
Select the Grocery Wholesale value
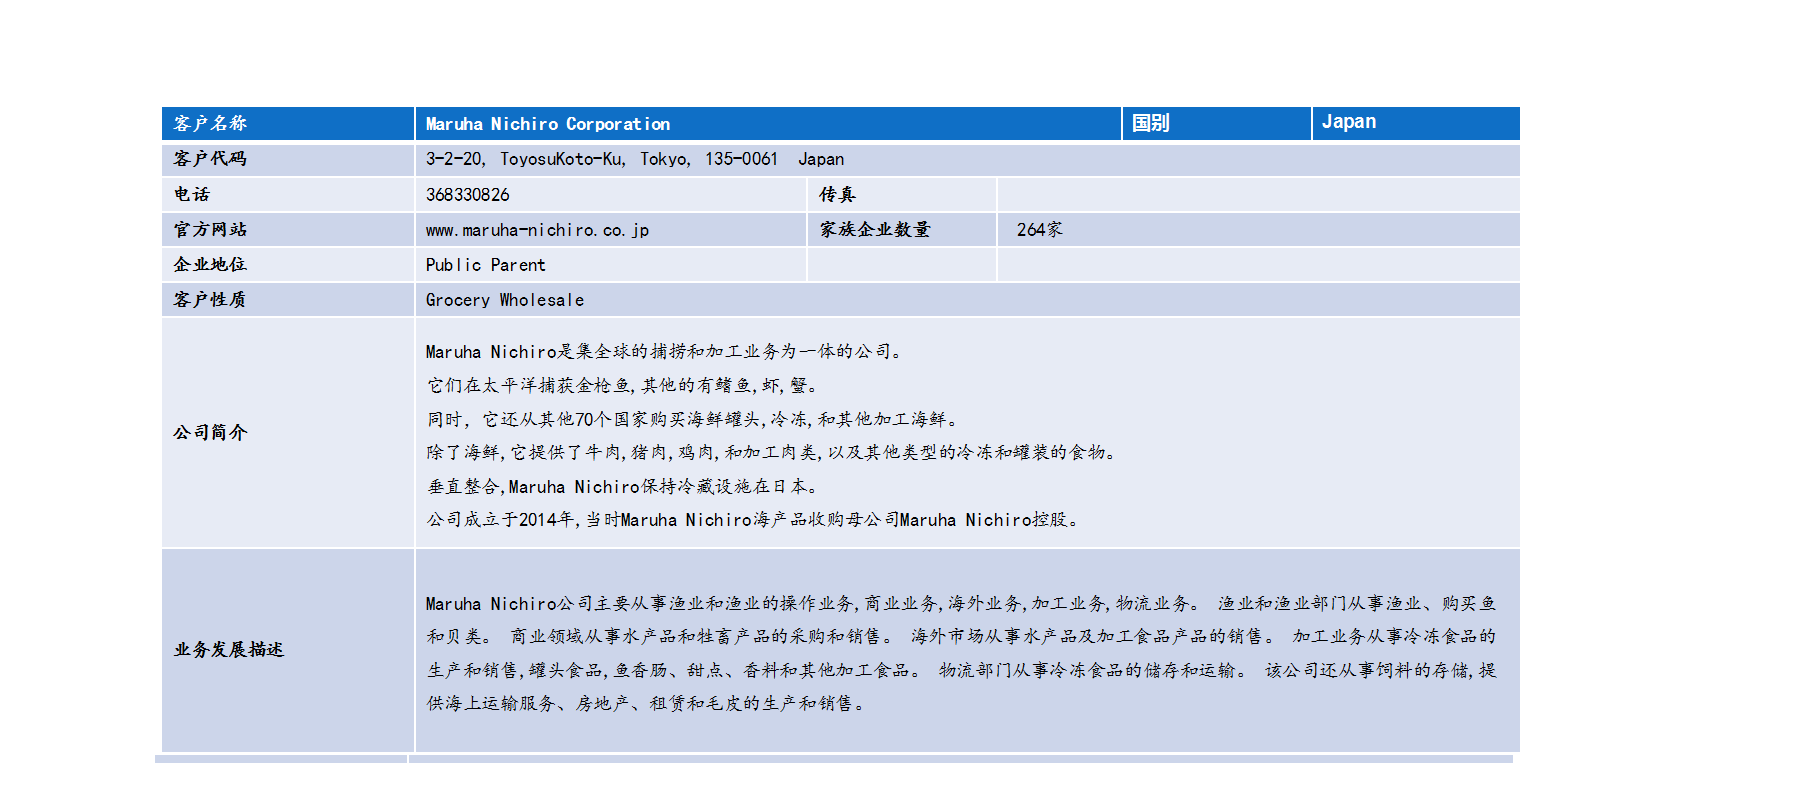[505, 300]
